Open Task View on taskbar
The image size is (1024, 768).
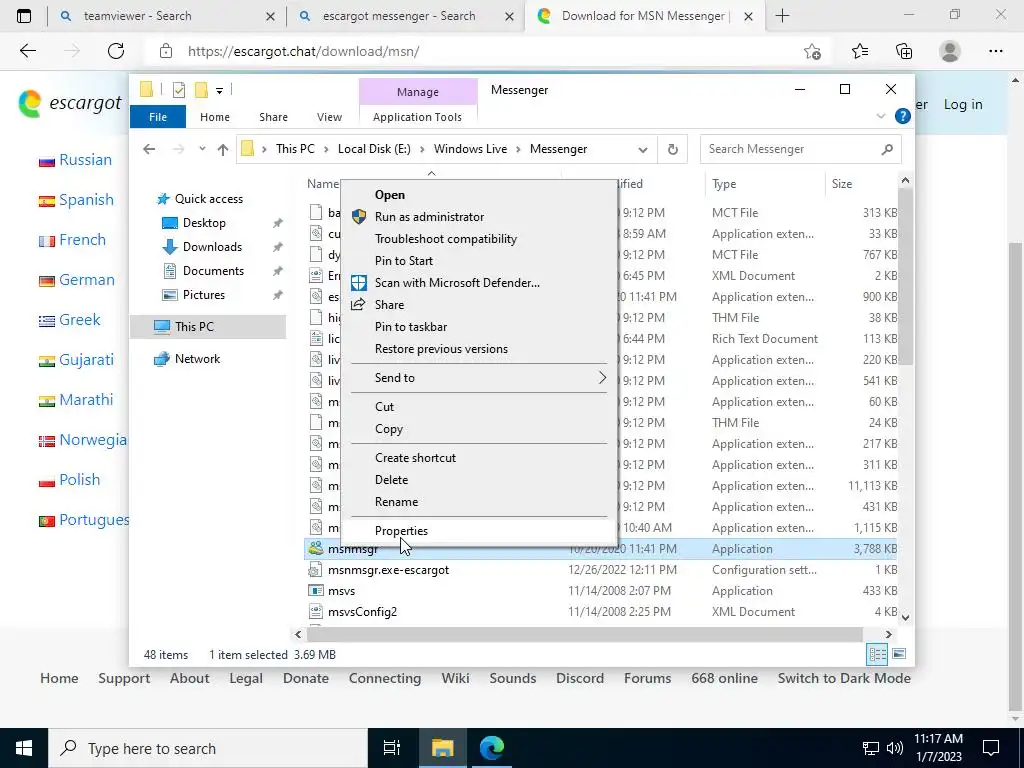coord(392,748)
